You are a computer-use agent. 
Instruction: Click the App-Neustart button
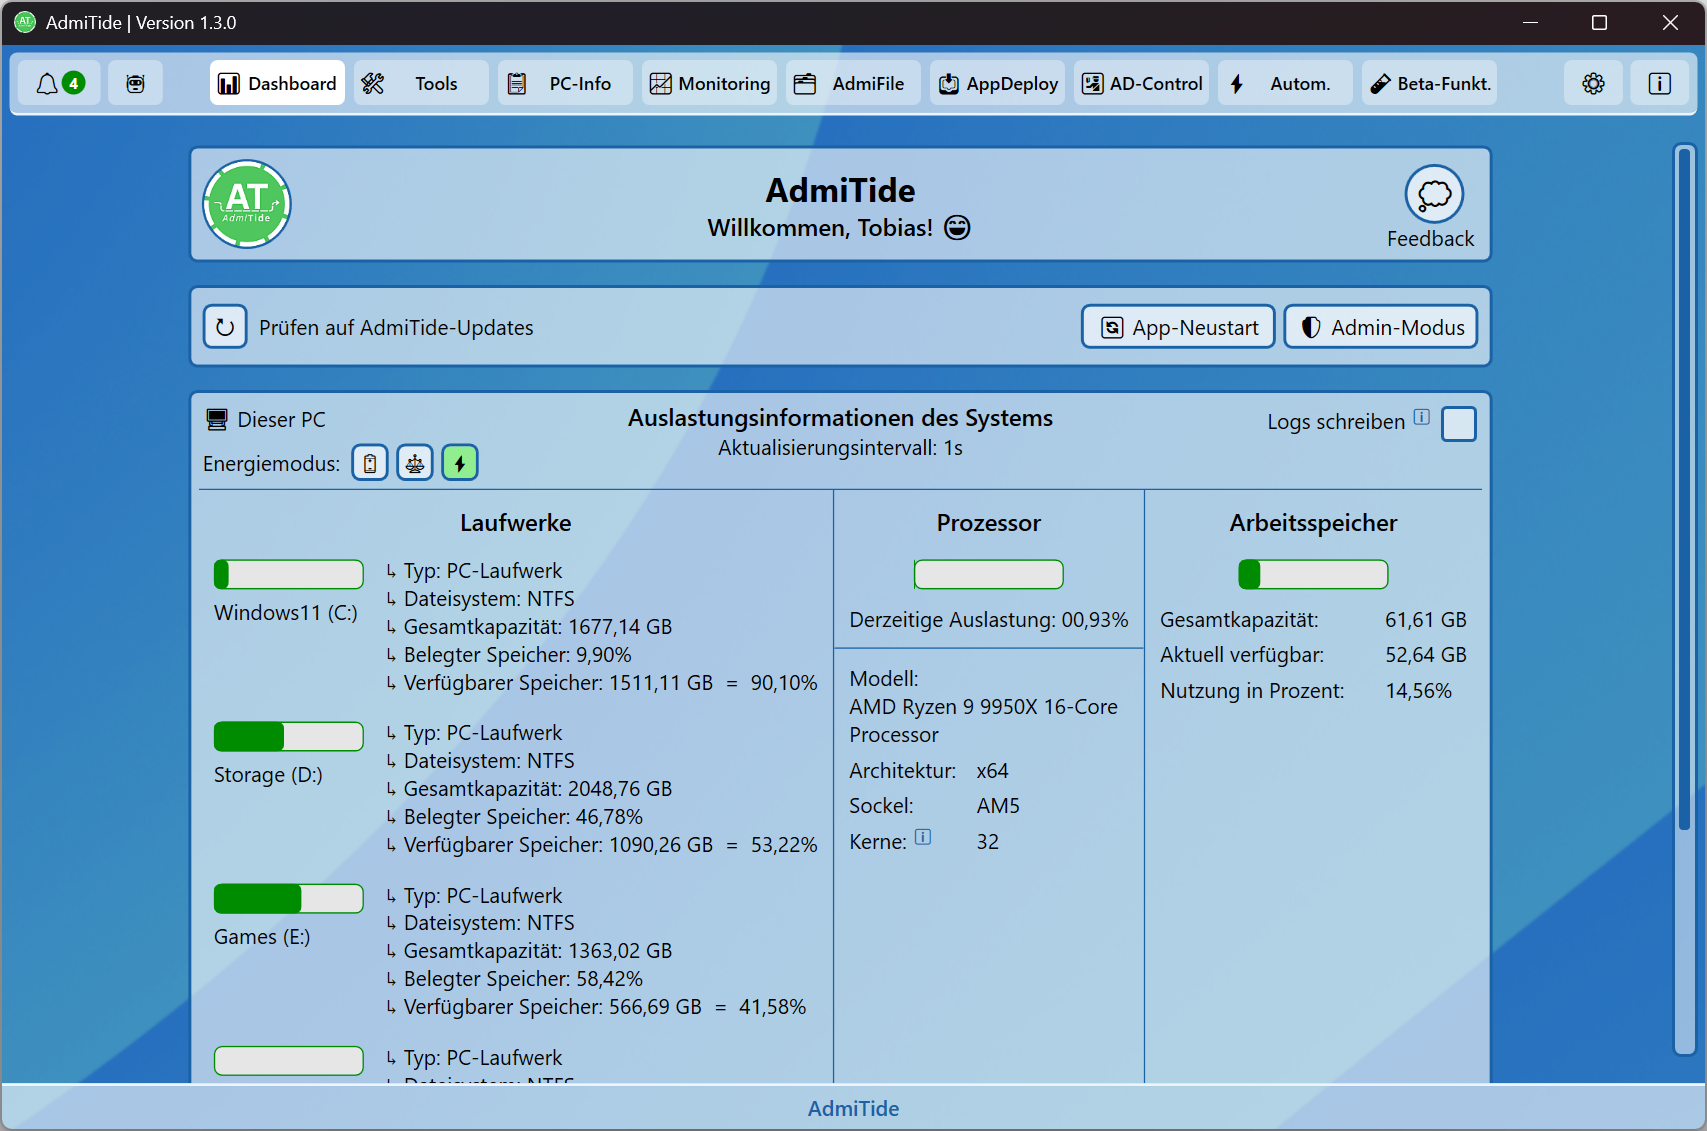(x=1178, y=327)
